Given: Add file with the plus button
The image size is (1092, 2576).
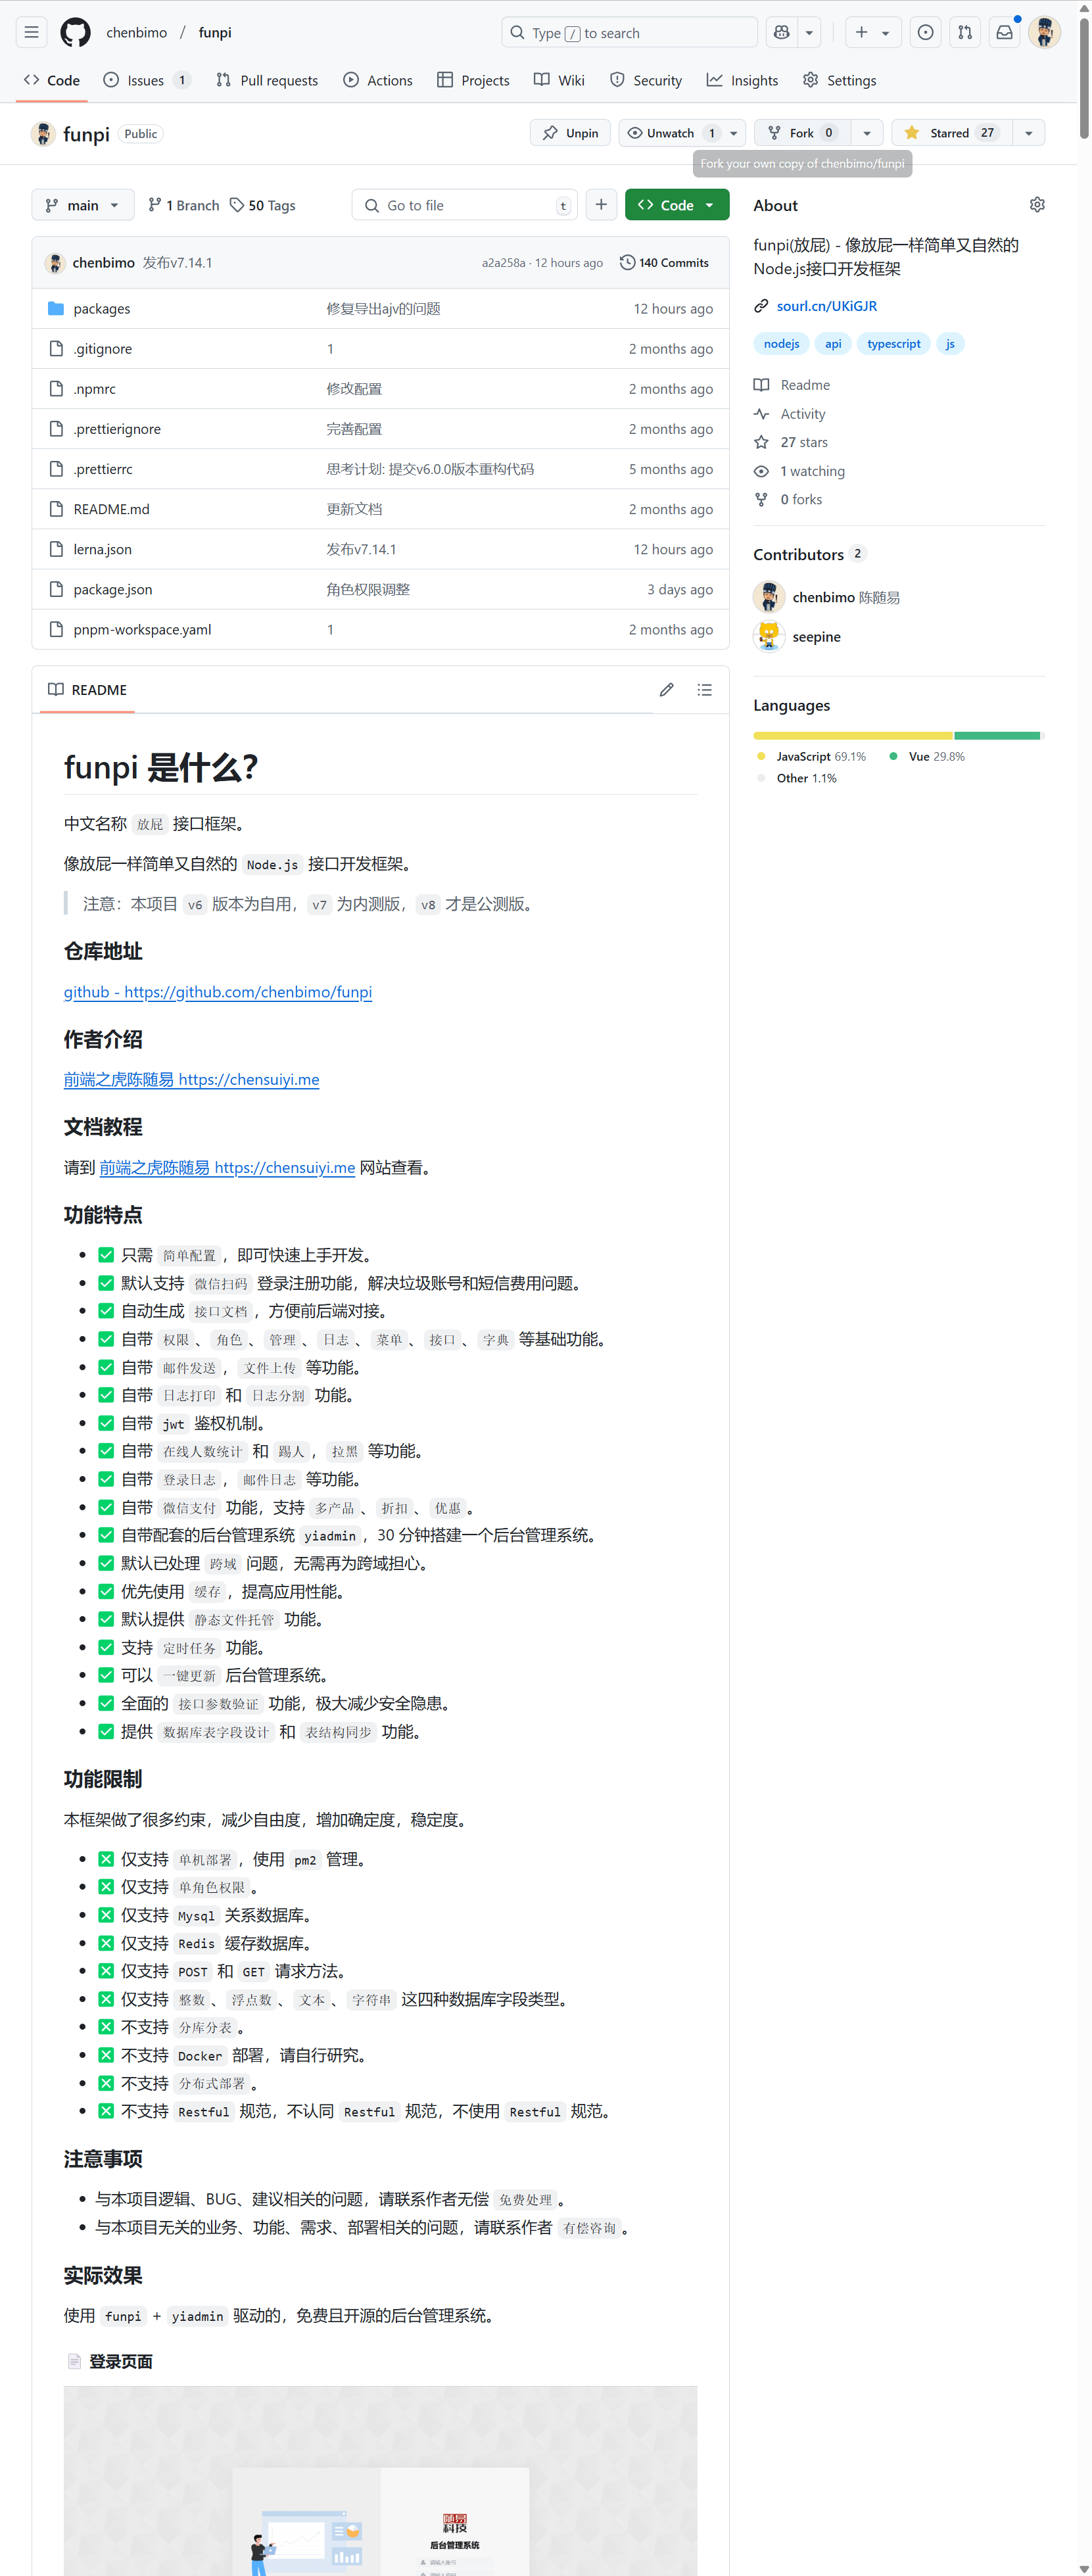Looking at the screenshot, I should [601, 205].
